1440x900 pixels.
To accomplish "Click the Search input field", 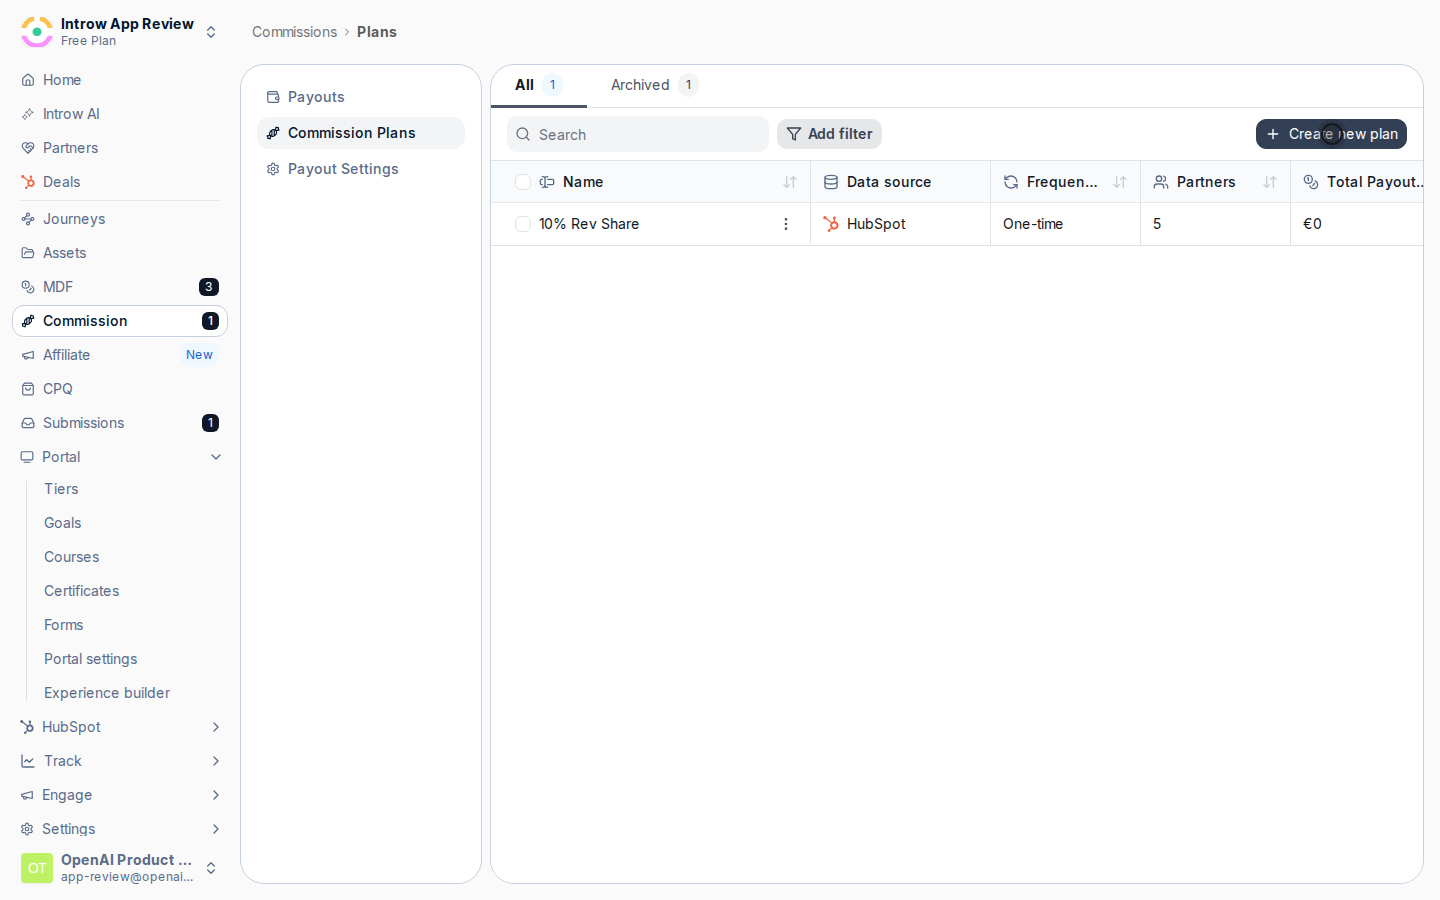I will coord(638,134).
